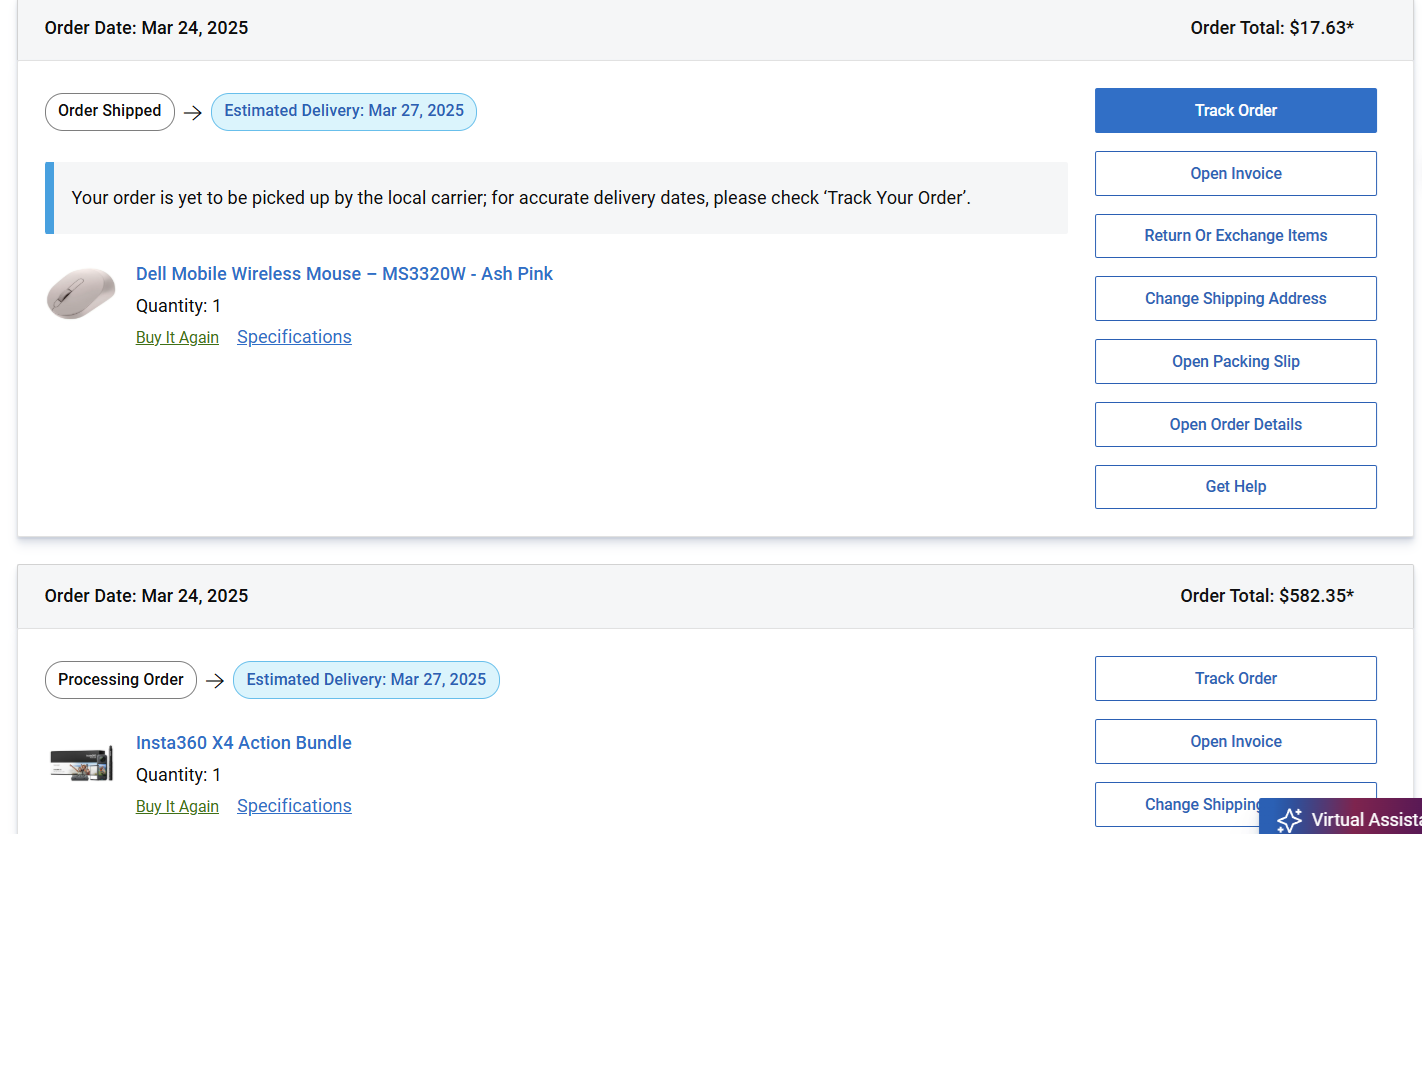Click 'Quantity: 1' under Insta360 bundle
Viewport: 1422px width, 1065px height.
pos(178,775)
